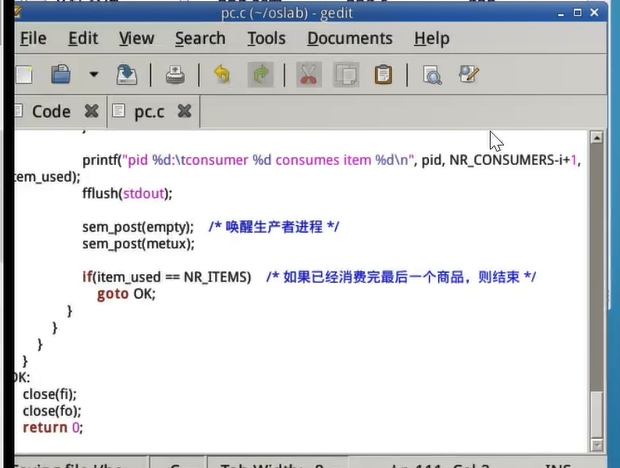Switch to the pc.c tab
Screen dimensions: 620x468
(x=149, y=112)
